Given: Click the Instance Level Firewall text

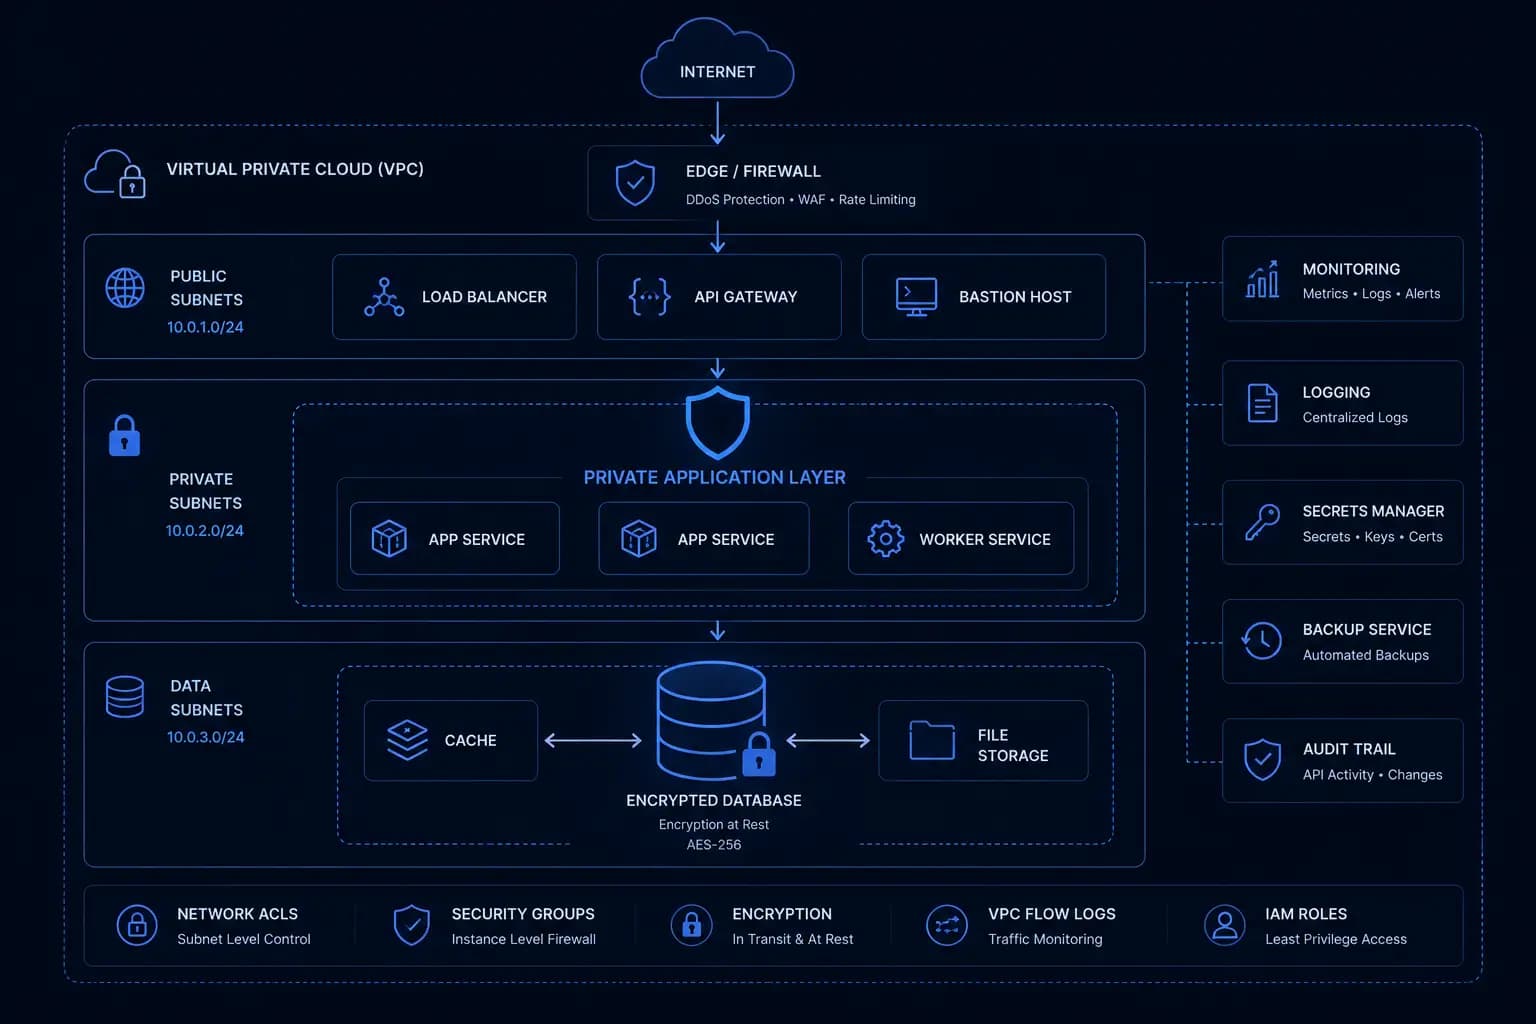Looking at the screenshot, I should [524, 939].
